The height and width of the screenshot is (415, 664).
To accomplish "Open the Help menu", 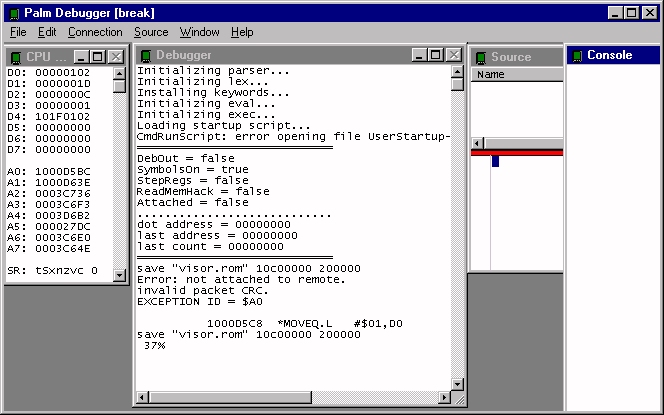I will [242, 32].
